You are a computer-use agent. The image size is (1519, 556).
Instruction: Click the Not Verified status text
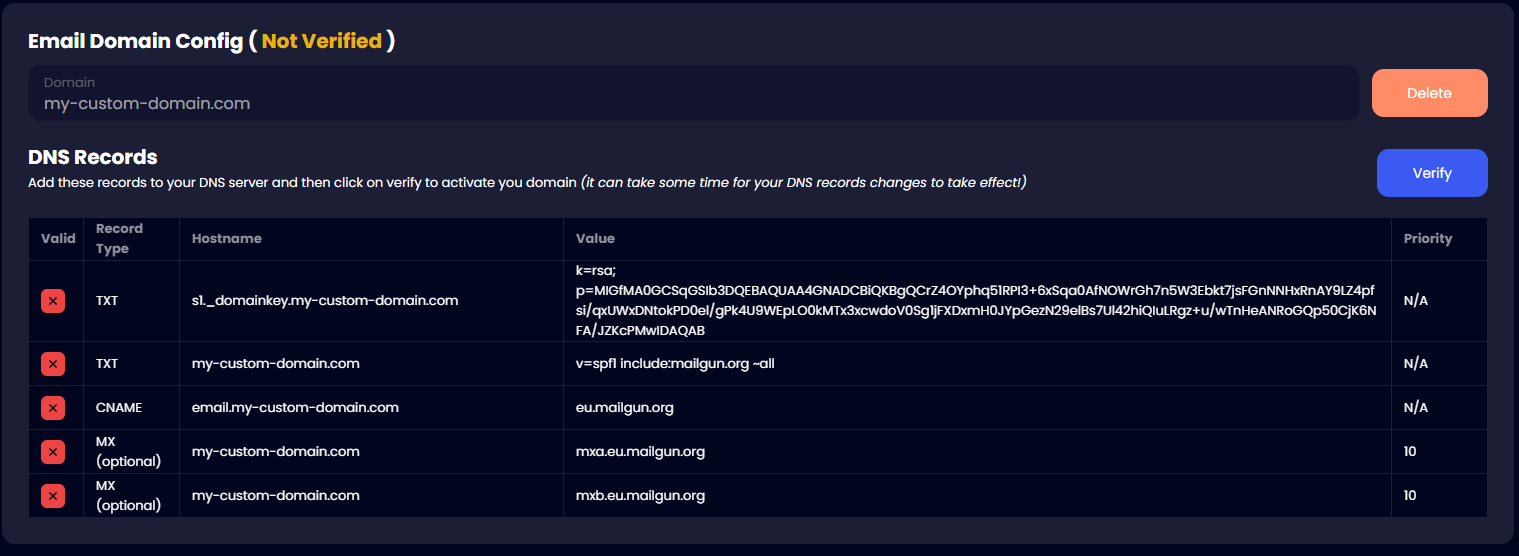pos(321,41)
